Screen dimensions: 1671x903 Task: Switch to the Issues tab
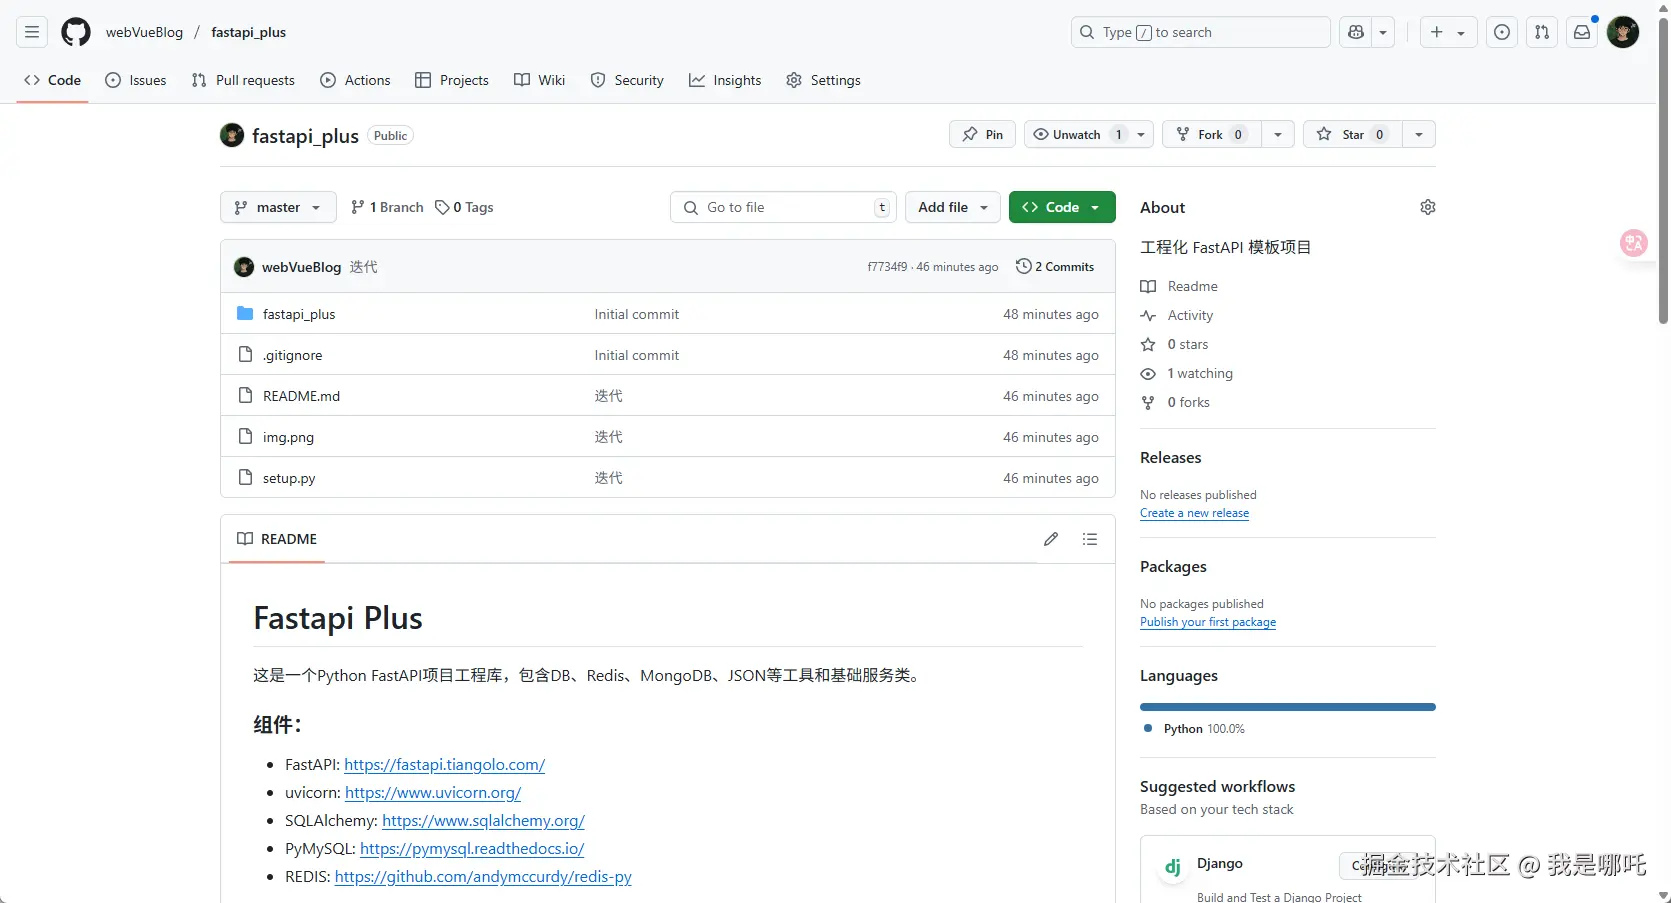[136, 80]
